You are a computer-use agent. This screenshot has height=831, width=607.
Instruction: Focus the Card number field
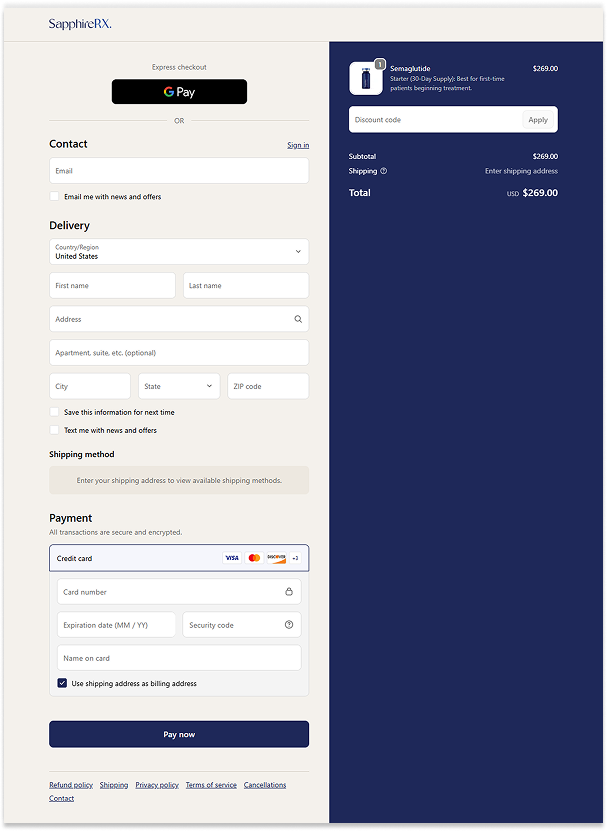(179, 591)
